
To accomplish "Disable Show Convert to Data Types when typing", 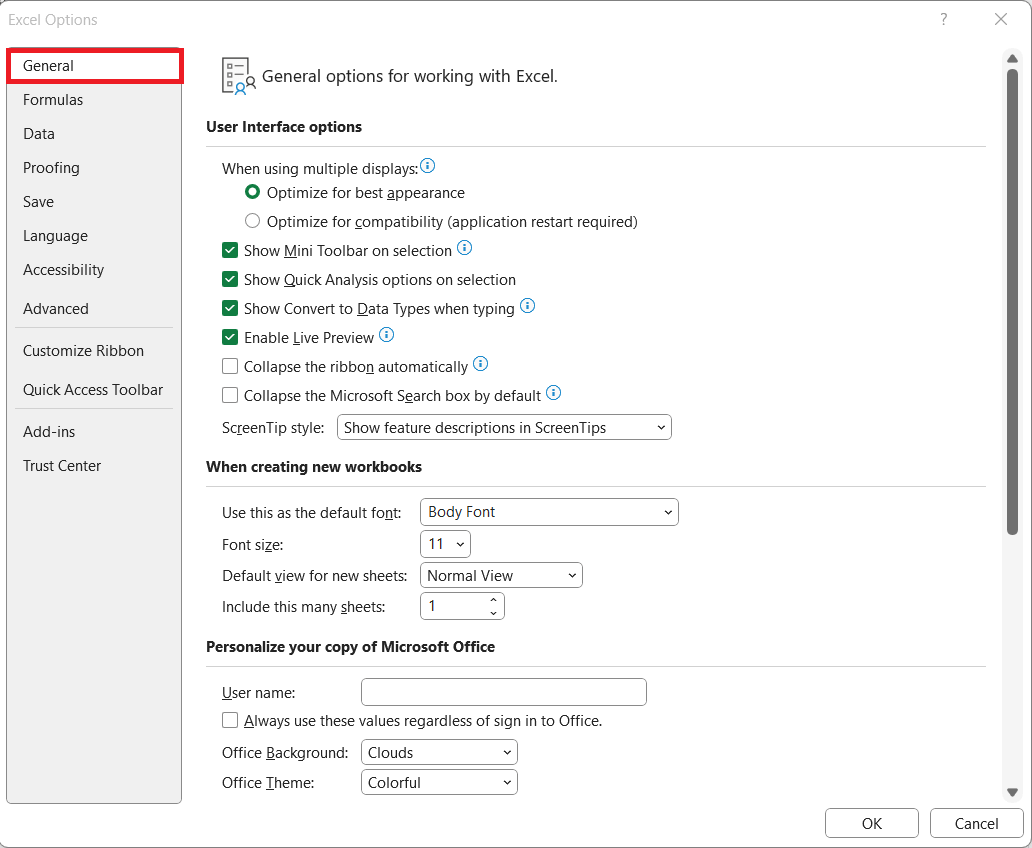I will (x=230, y=308).
